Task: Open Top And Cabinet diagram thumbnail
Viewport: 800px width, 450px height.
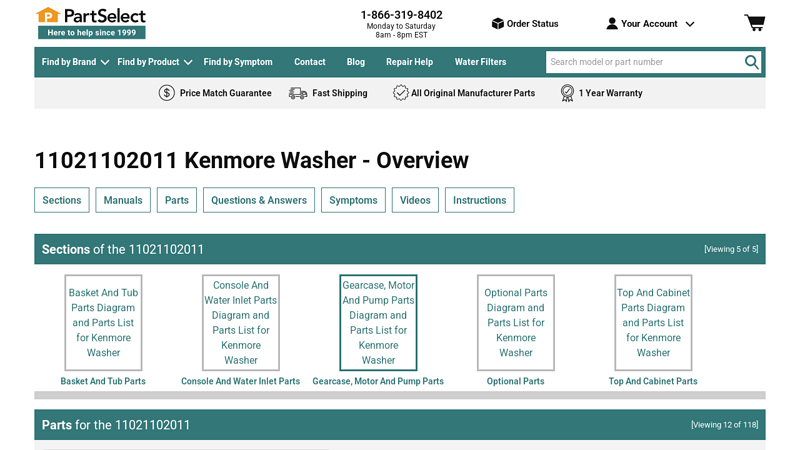Action: coord(653,322)
